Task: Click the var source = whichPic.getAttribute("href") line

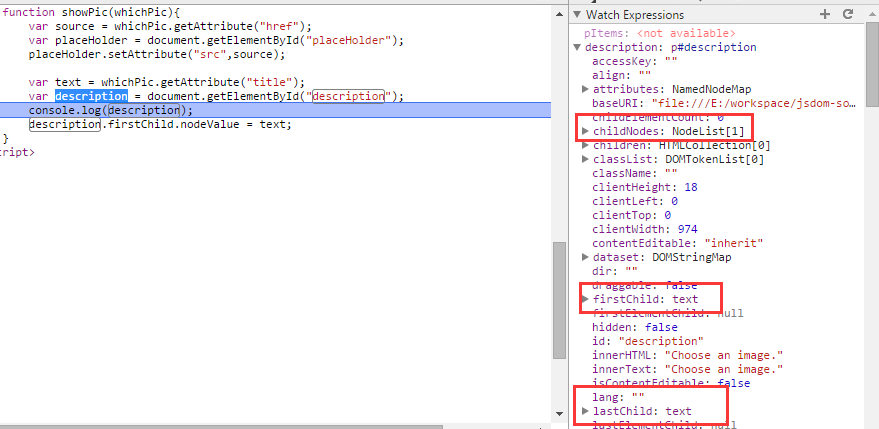Action: [x=170, y=26]
